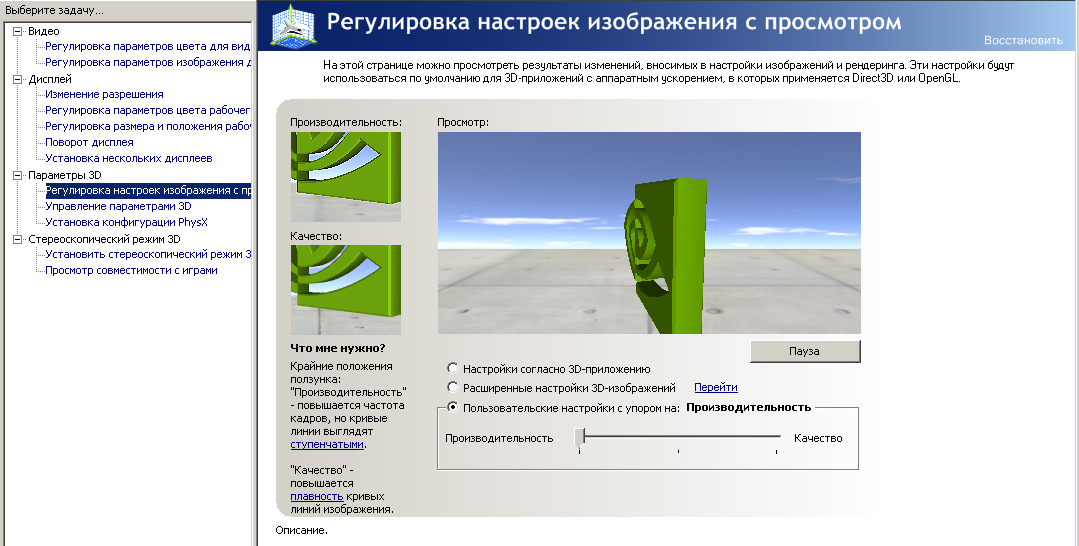Select Пользовательские настройки с упором на radio
Viewport: 1079px width, 546px height.
point(453,407)
